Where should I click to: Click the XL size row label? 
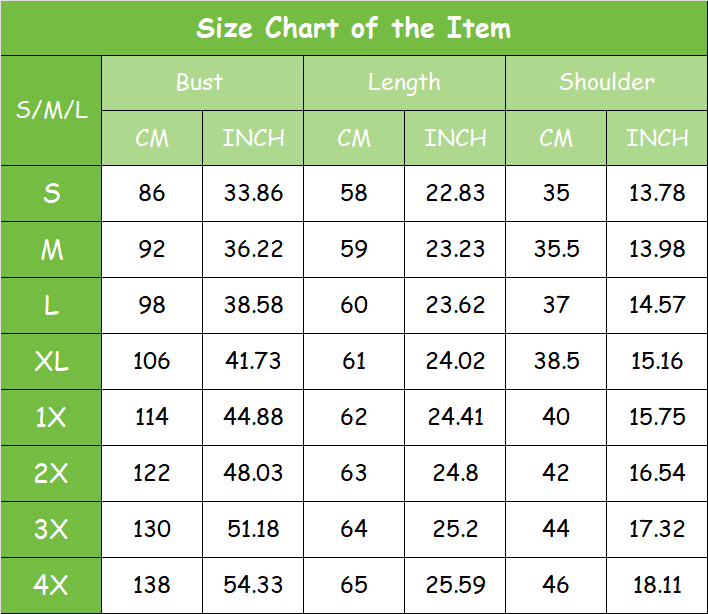click(x=51, y=361)
